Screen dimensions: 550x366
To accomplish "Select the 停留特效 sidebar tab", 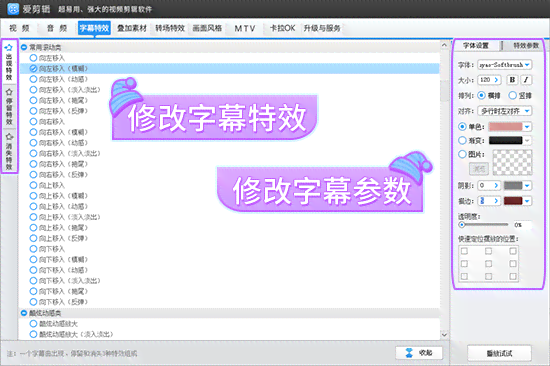I will click(9, 107).
